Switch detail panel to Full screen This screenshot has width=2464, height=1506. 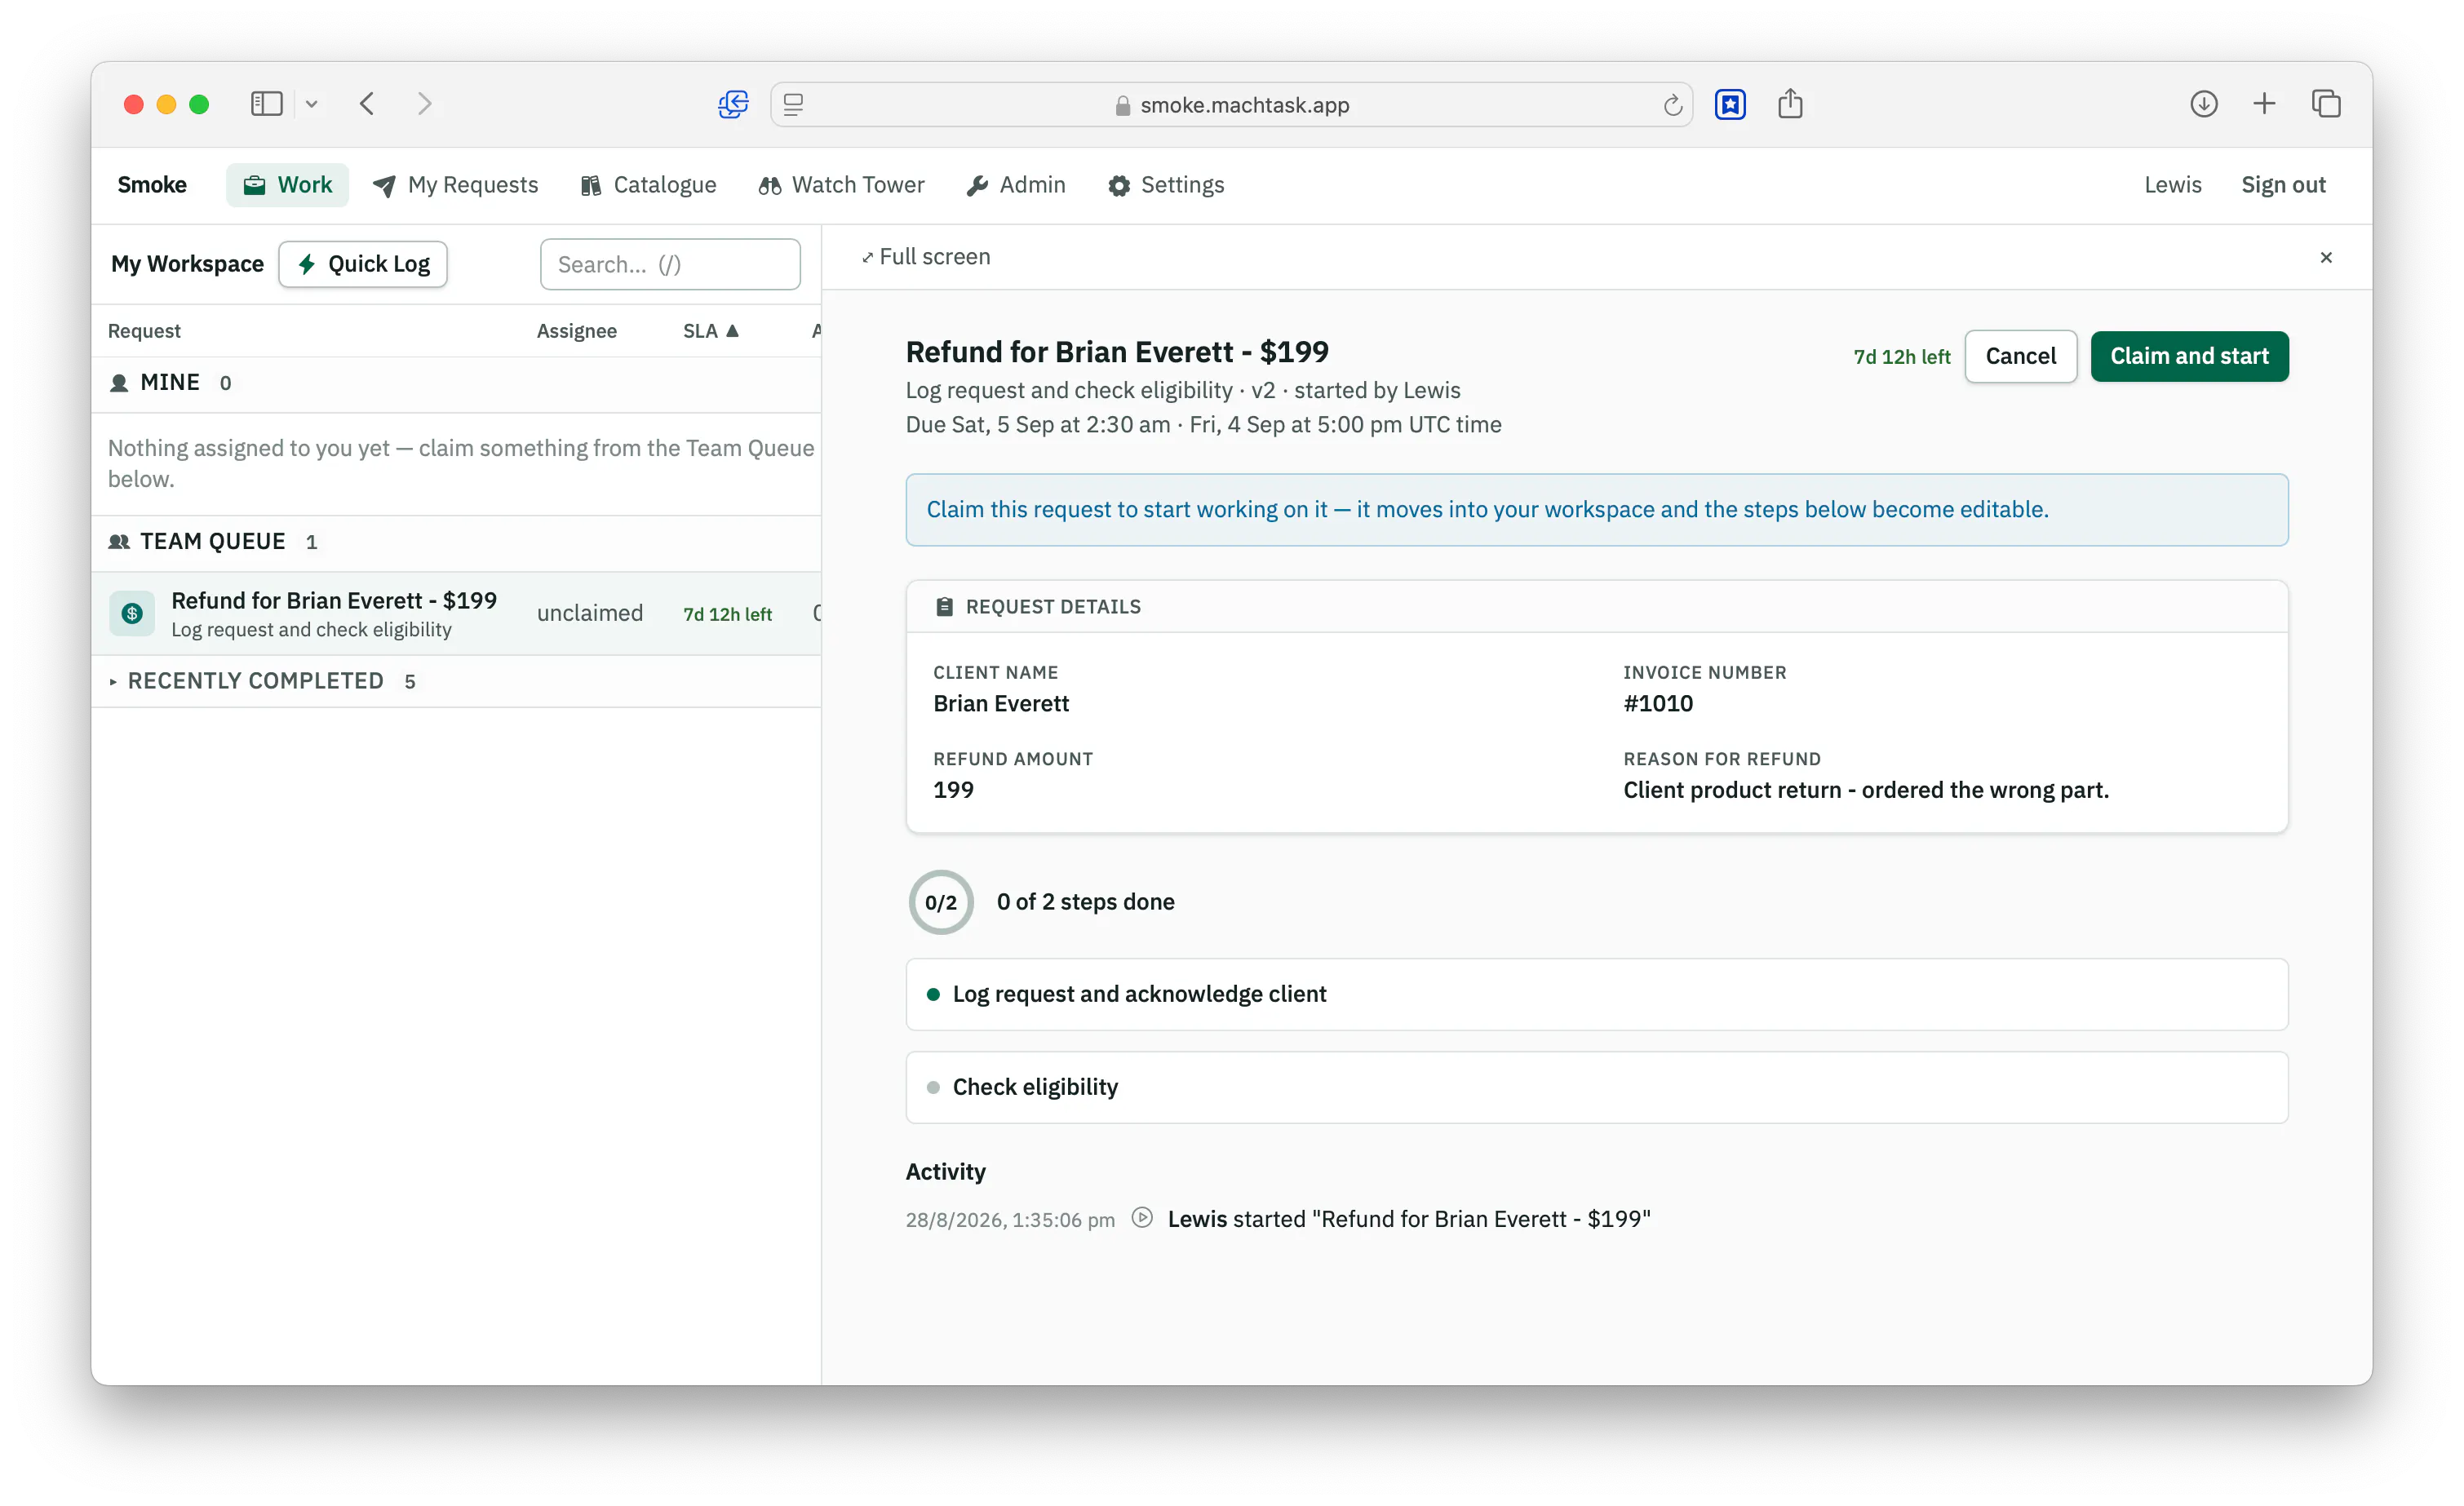click(x=926, y=257)
